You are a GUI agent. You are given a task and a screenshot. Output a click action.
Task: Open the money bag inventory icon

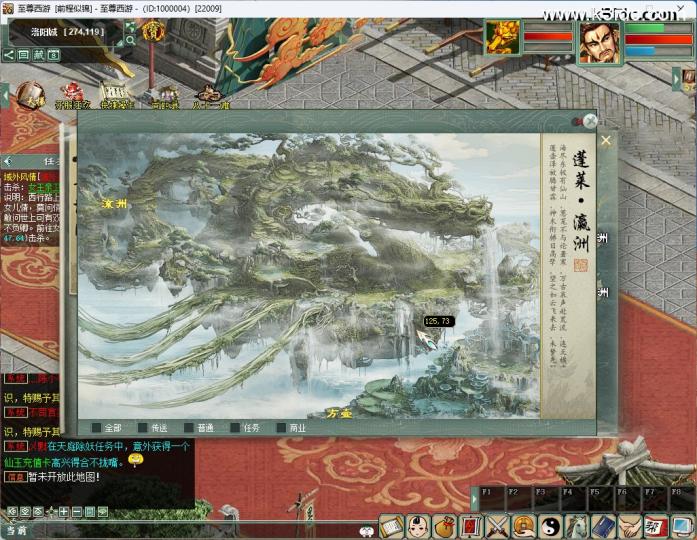(x=445, y=527)
